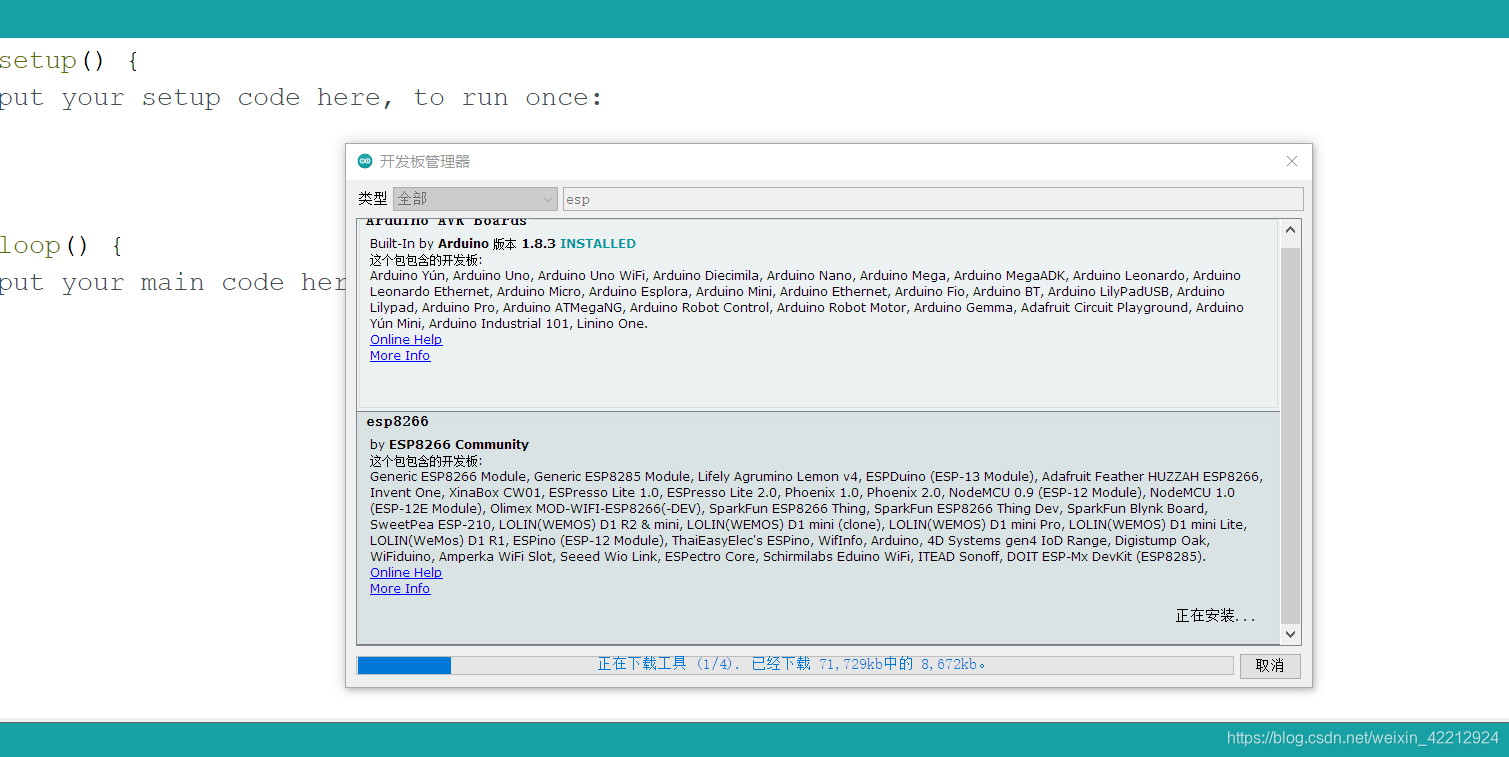Viewport: 1509px width, 757px height.
Task: Click the 'loop() {' line in the editor
Action: [61, 246]
